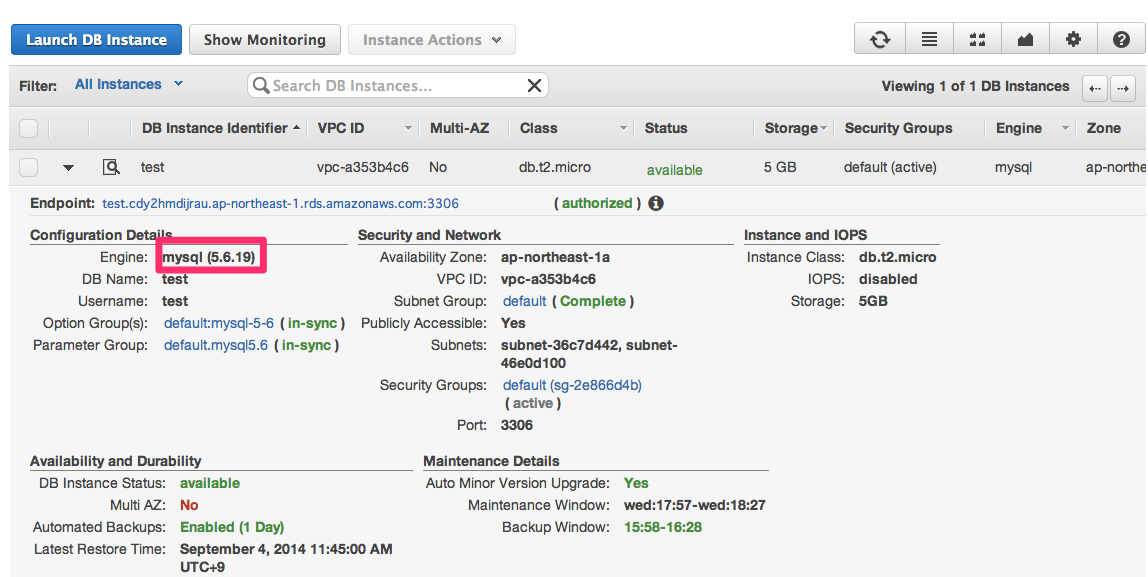Image resolution: width=1148 pixels, height=577 pixels.
Task: Select the checkbox for the test instance row
Action: [29, 167]
